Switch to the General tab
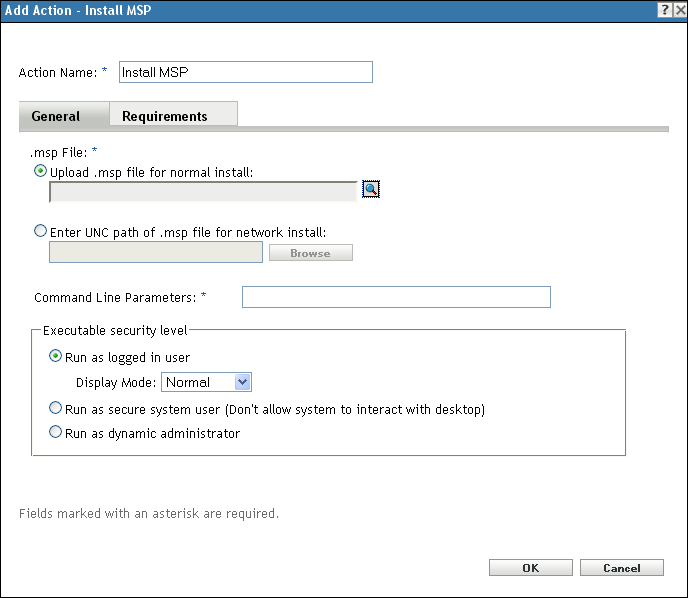The height and width of the screenshot is (598, 688). tap(56, 116)
